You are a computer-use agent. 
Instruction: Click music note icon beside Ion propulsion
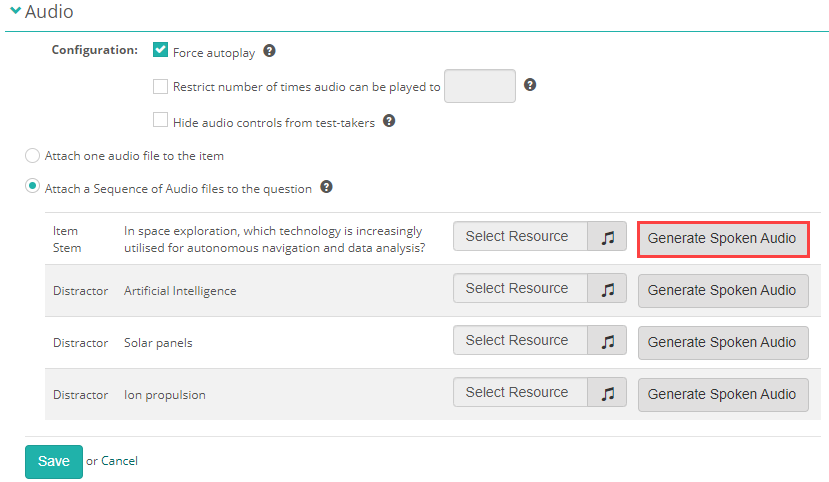click(x=607, y=393)
